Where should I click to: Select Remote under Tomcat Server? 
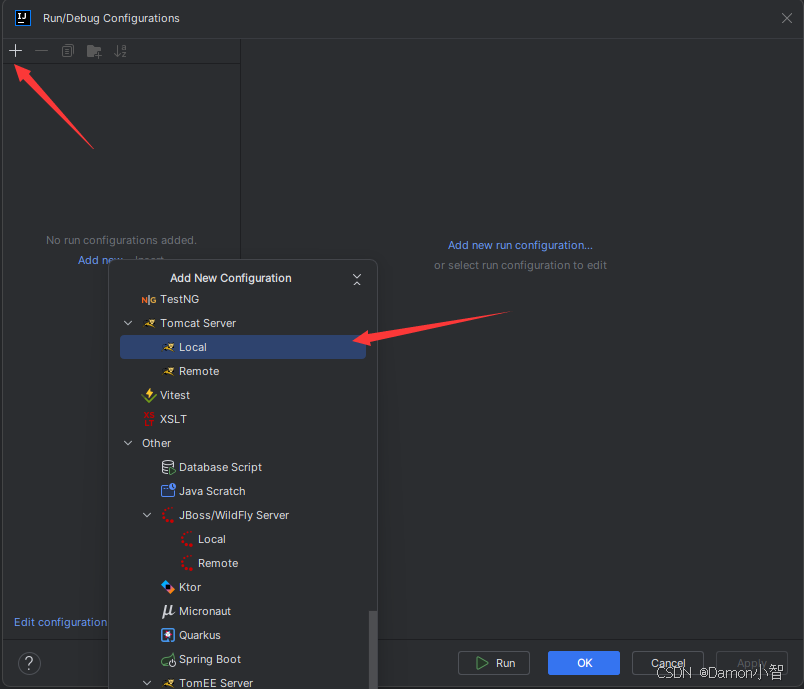pyautogui.click(x=243, y=371)
